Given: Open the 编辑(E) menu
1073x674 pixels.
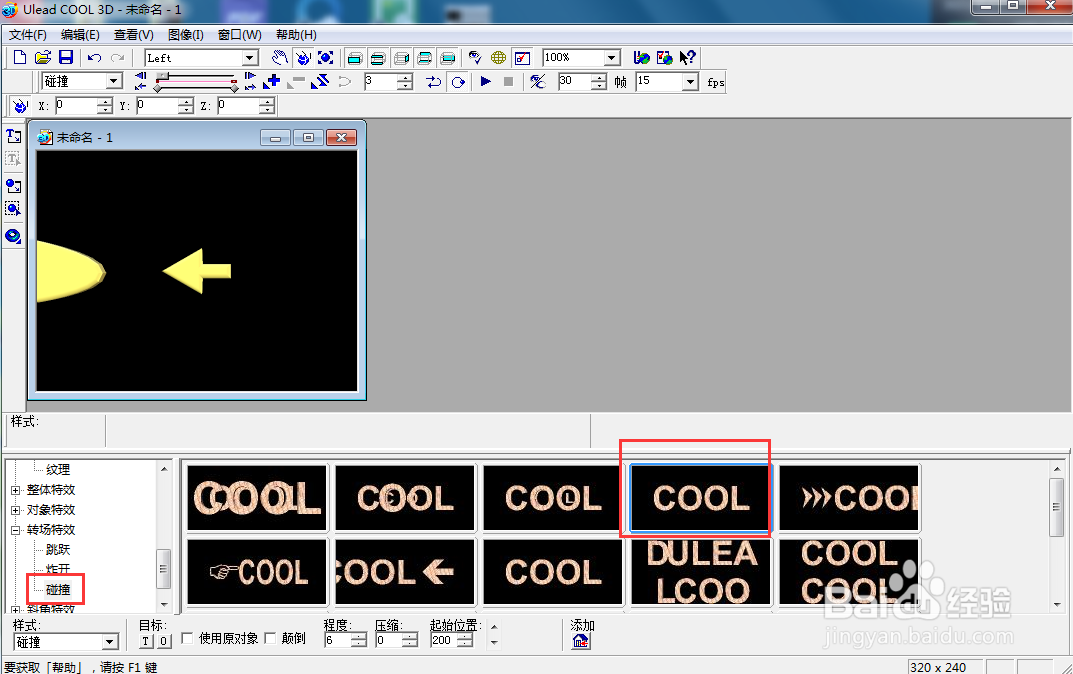Looking at the screenshot, I should click(x=80, y=35).
